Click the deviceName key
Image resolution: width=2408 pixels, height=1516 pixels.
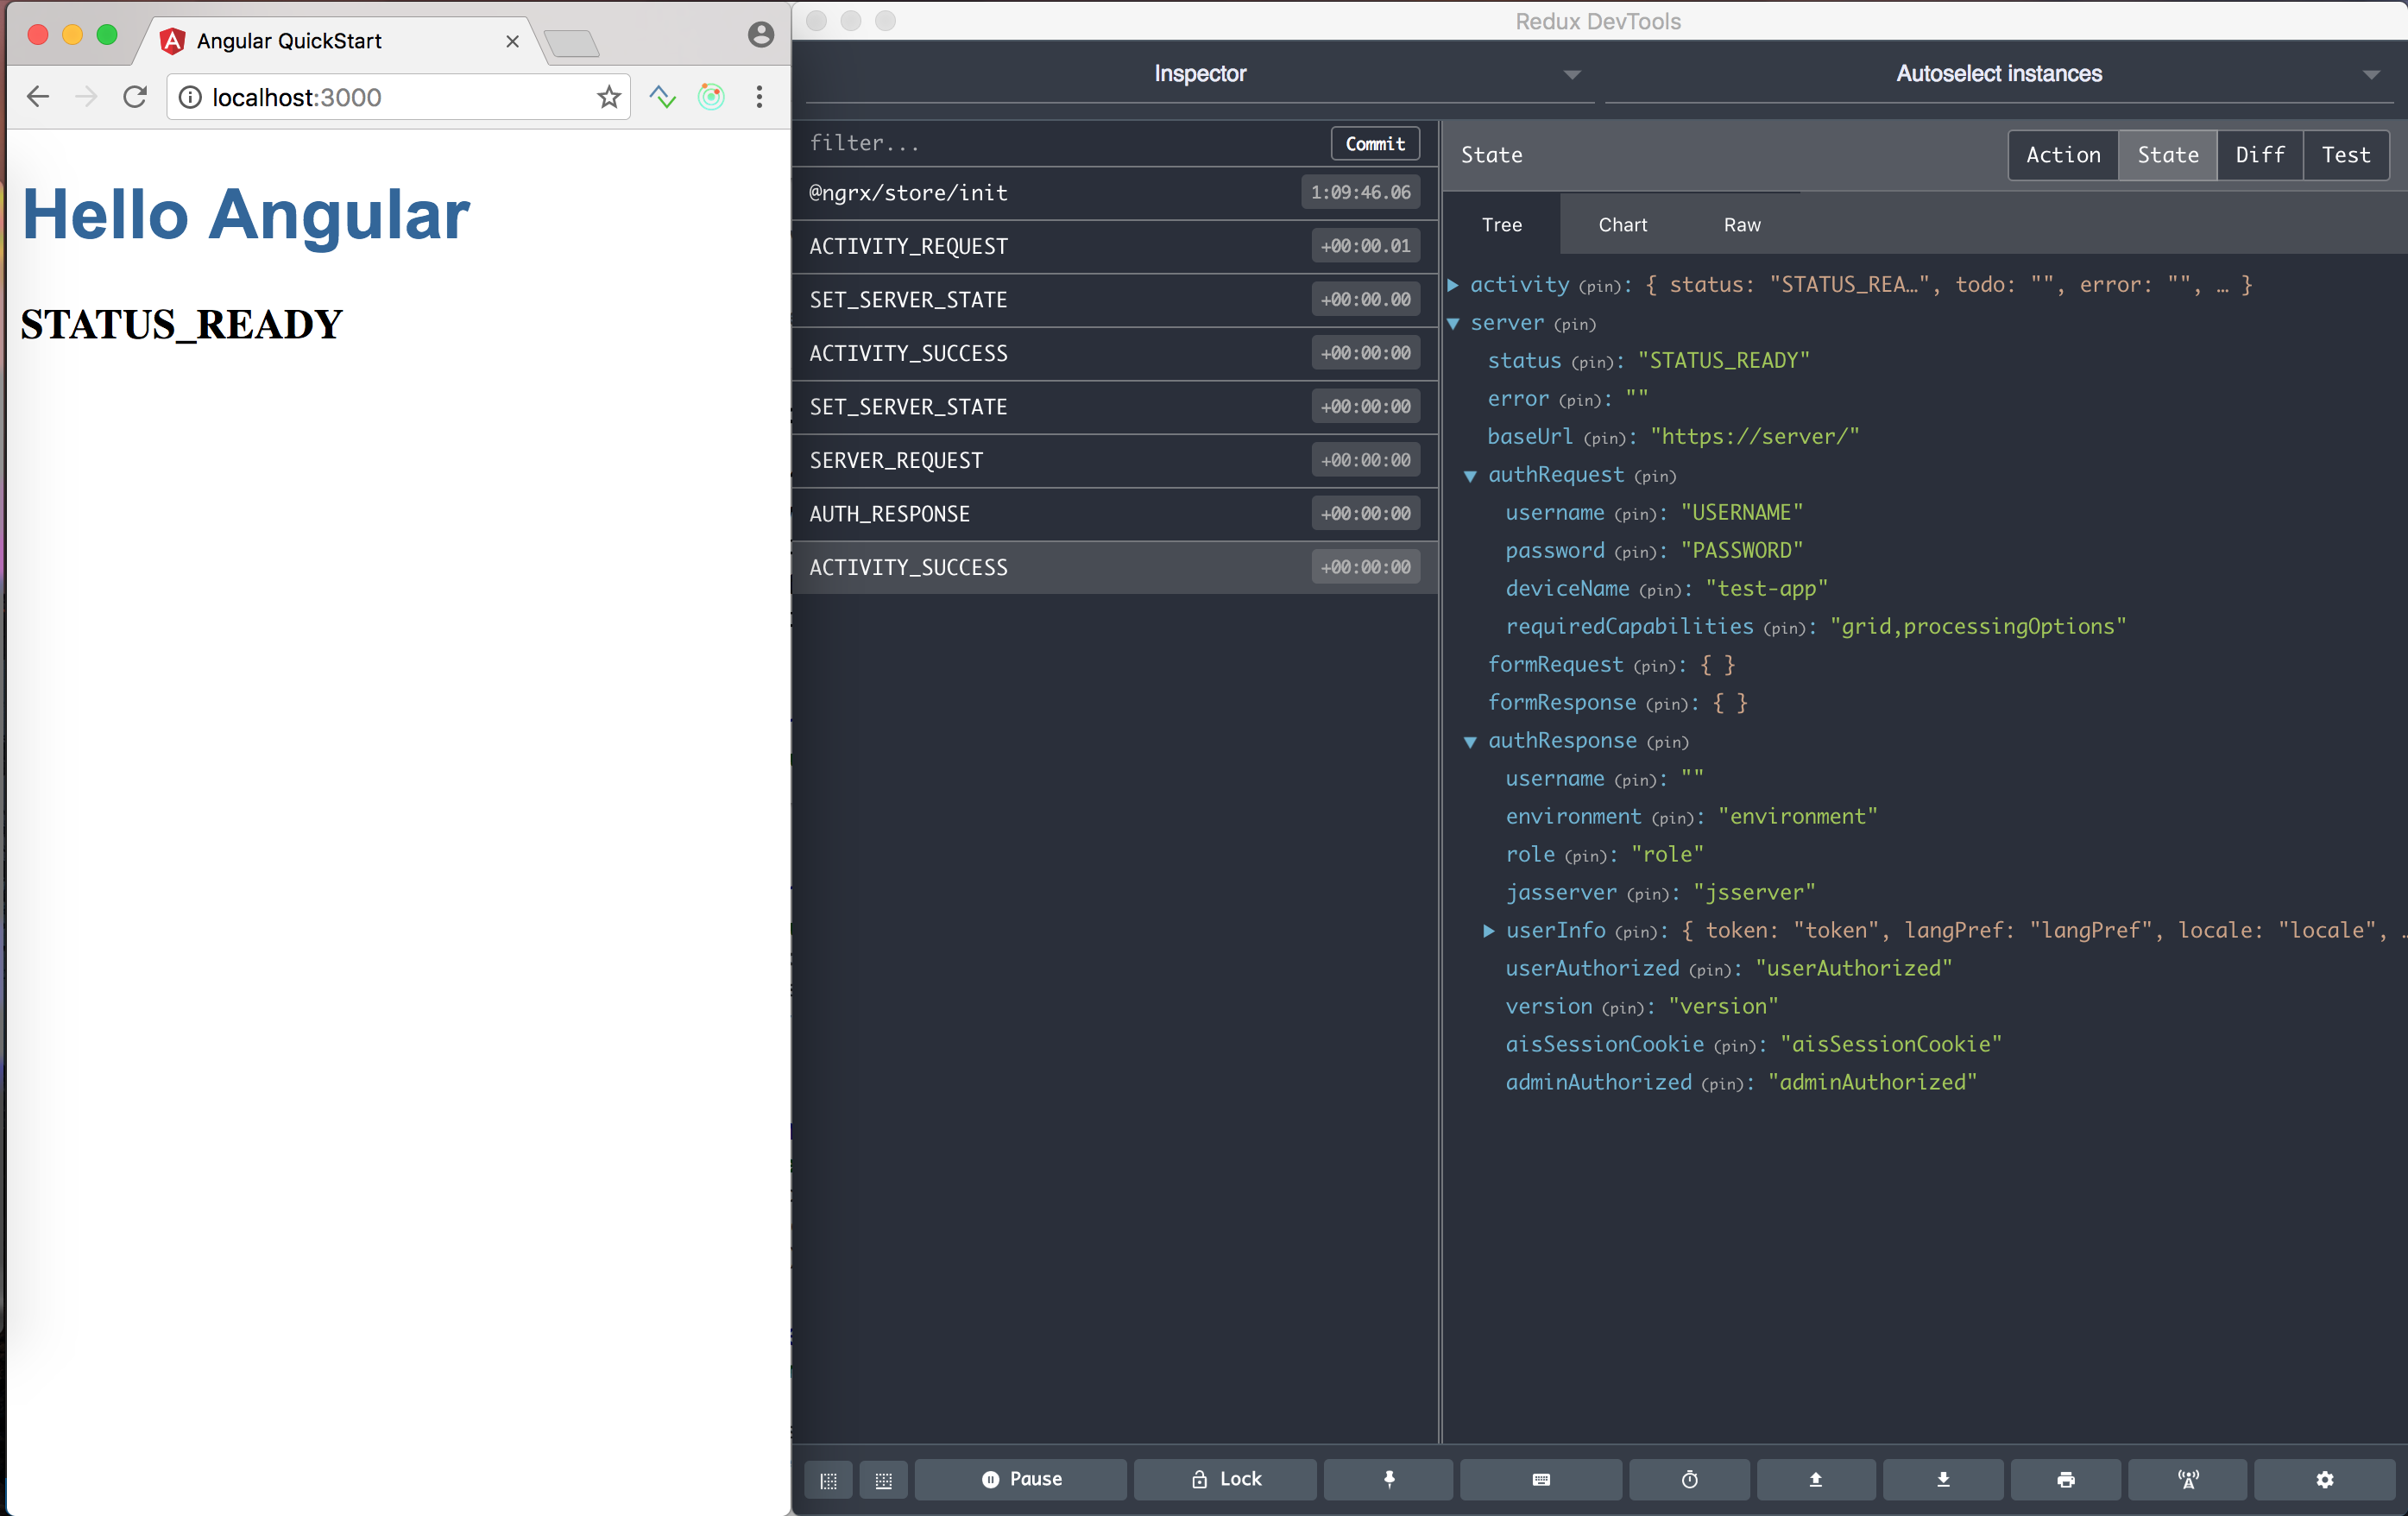[1567, 589]
